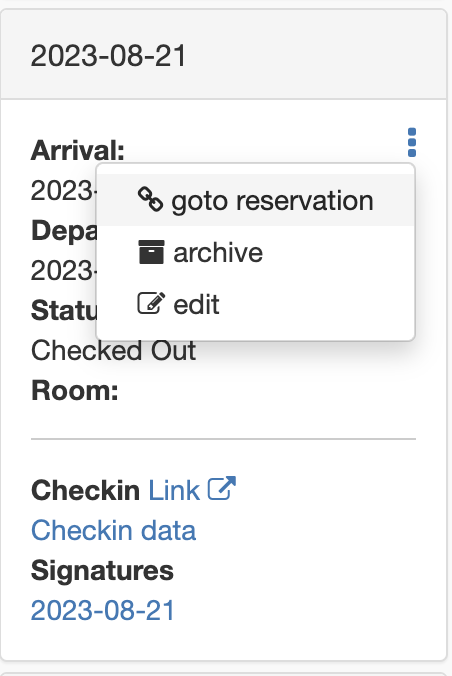Click the partially hidden Departure label

(x=64, y=231)
